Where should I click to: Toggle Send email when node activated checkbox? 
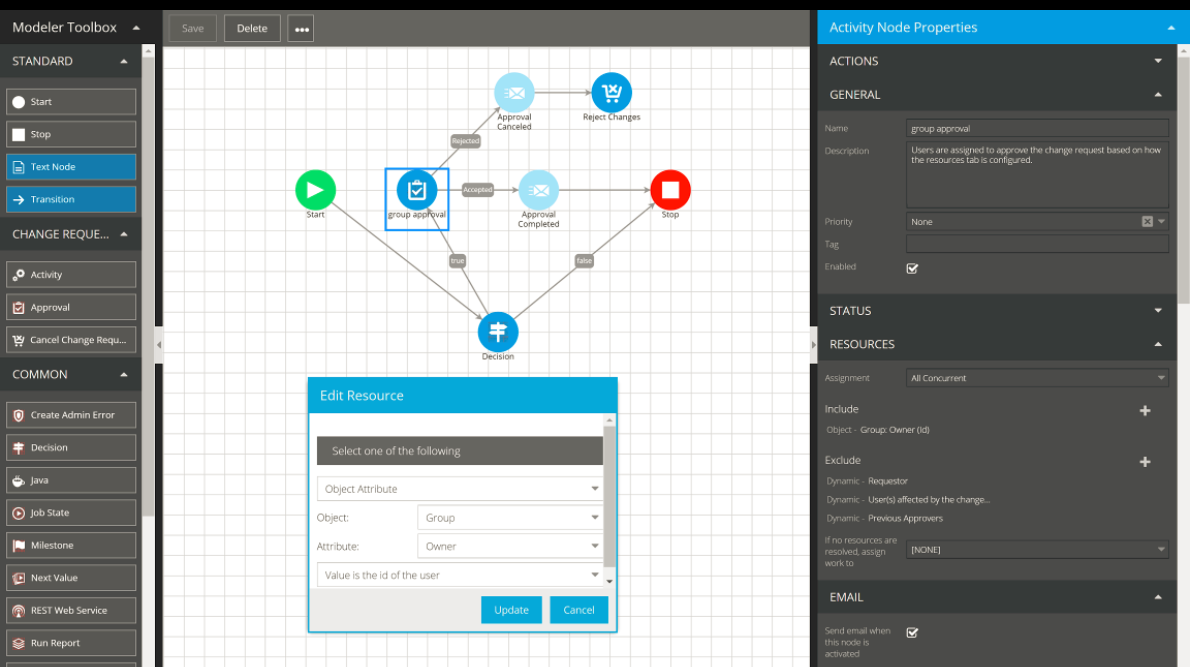pos(912,632)
